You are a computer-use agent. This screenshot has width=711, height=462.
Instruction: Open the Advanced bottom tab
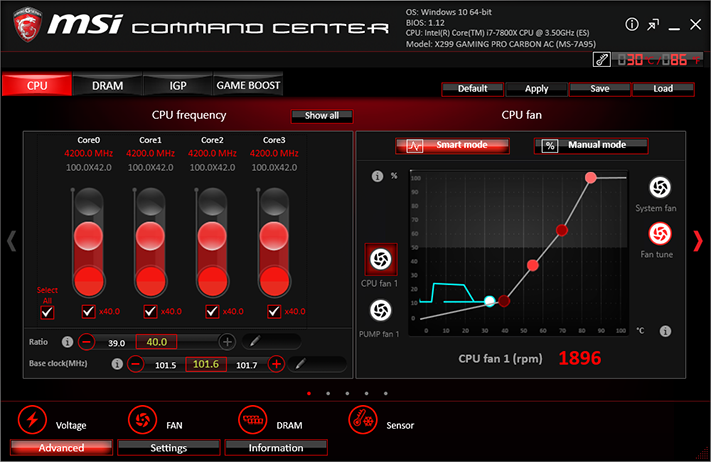tap(61, 447)
